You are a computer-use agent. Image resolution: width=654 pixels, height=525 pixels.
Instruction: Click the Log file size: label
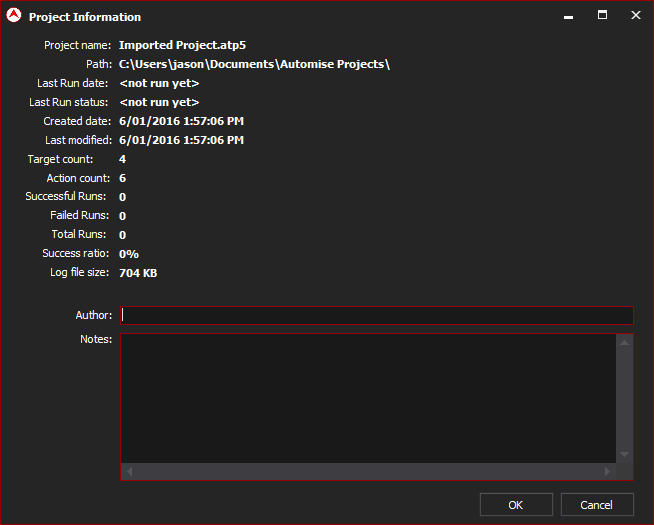80,273
